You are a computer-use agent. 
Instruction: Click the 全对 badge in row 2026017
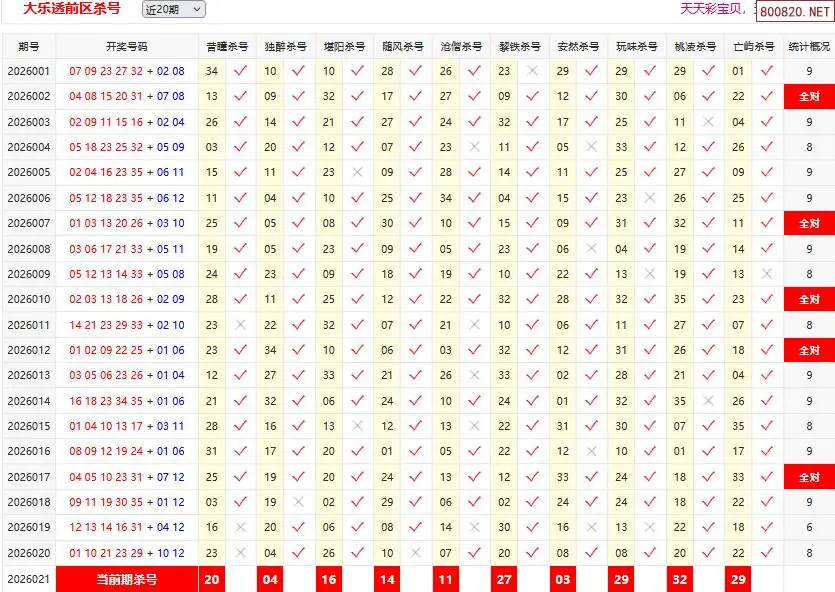pos(808,477)
